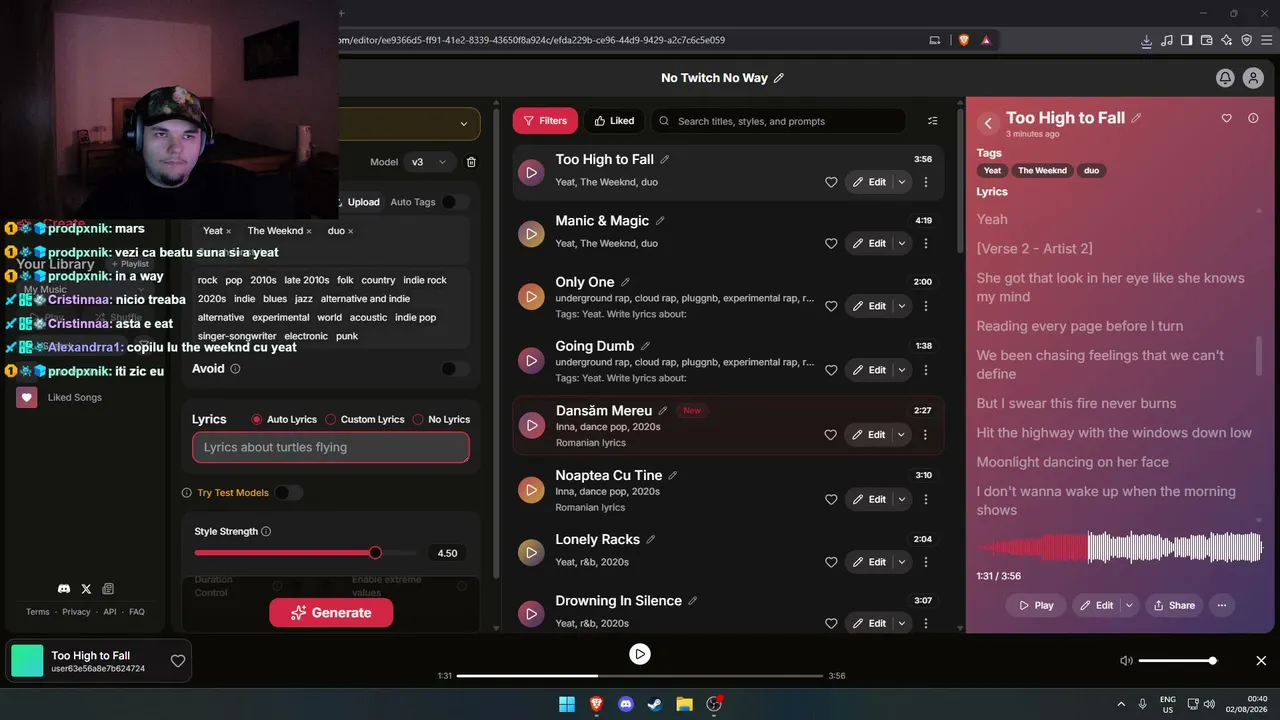Image resolution: width=1280 pixels, height=720 pixels.
Task: Show song info in the details panel
Action: pos(1253,118)
